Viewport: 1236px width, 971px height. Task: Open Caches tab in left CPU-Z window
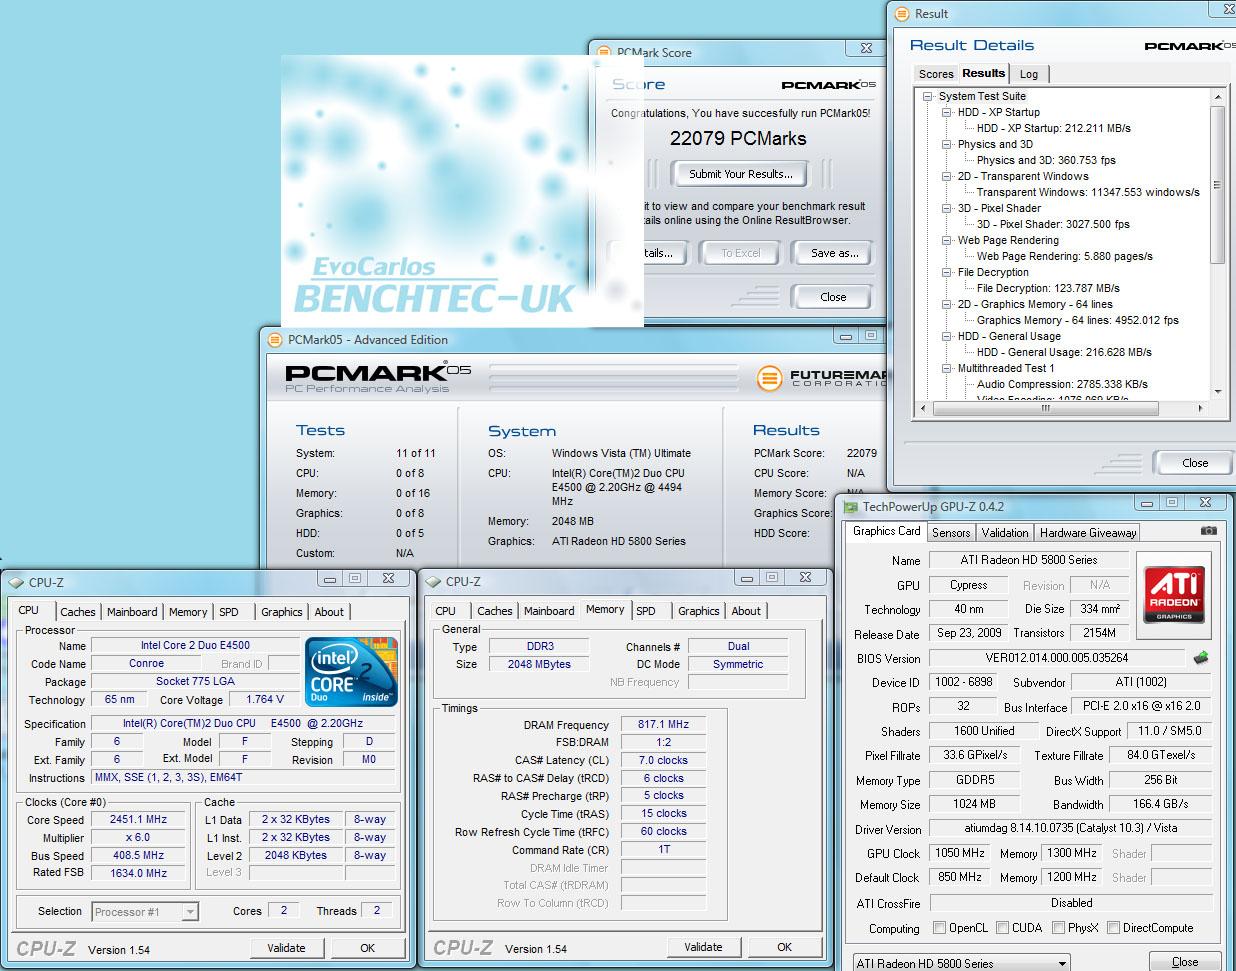pos(78,612)
